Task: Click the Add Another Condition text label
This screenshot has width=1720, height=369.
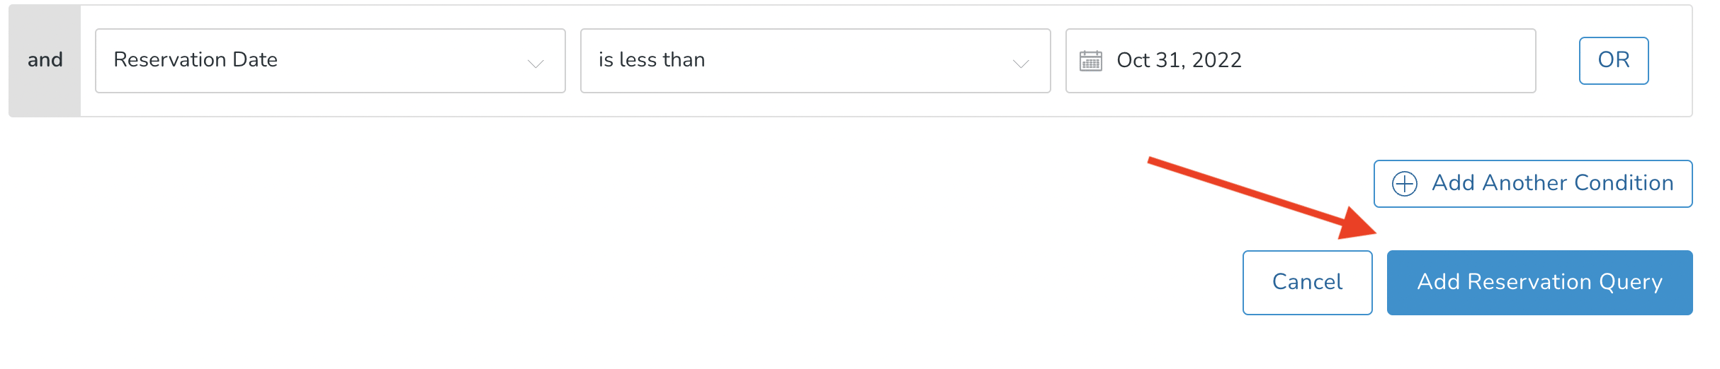Action: 1552,183
